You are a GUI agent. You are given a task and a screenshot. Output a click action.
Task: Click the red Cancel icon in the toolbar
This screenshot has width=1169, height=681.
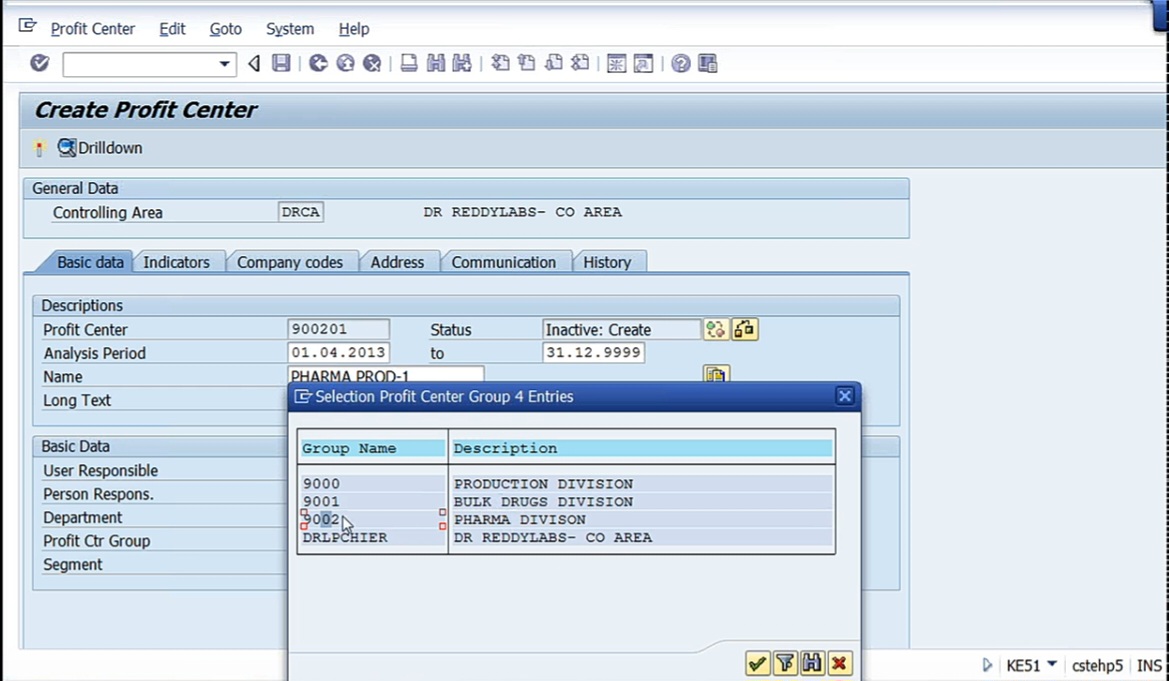tap(372, 63)
